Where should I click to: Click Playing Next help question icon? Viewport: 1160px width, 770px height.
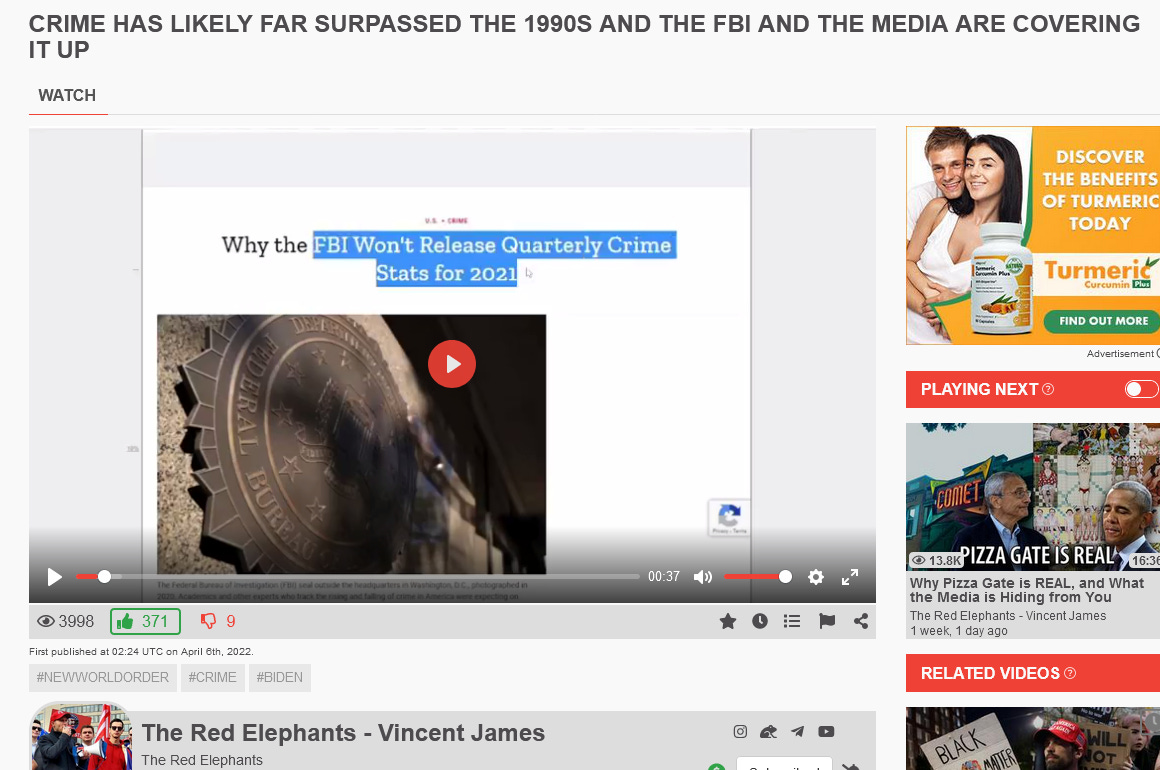[x=1048, y=389]
